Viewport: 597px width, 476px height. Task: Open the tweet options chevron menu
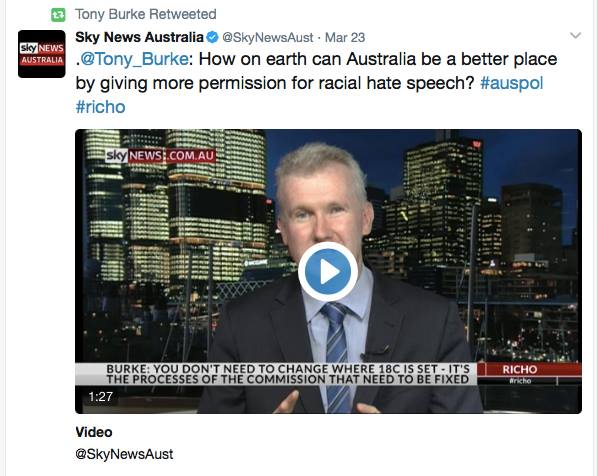pyautogui.click(x=575, y=36)
